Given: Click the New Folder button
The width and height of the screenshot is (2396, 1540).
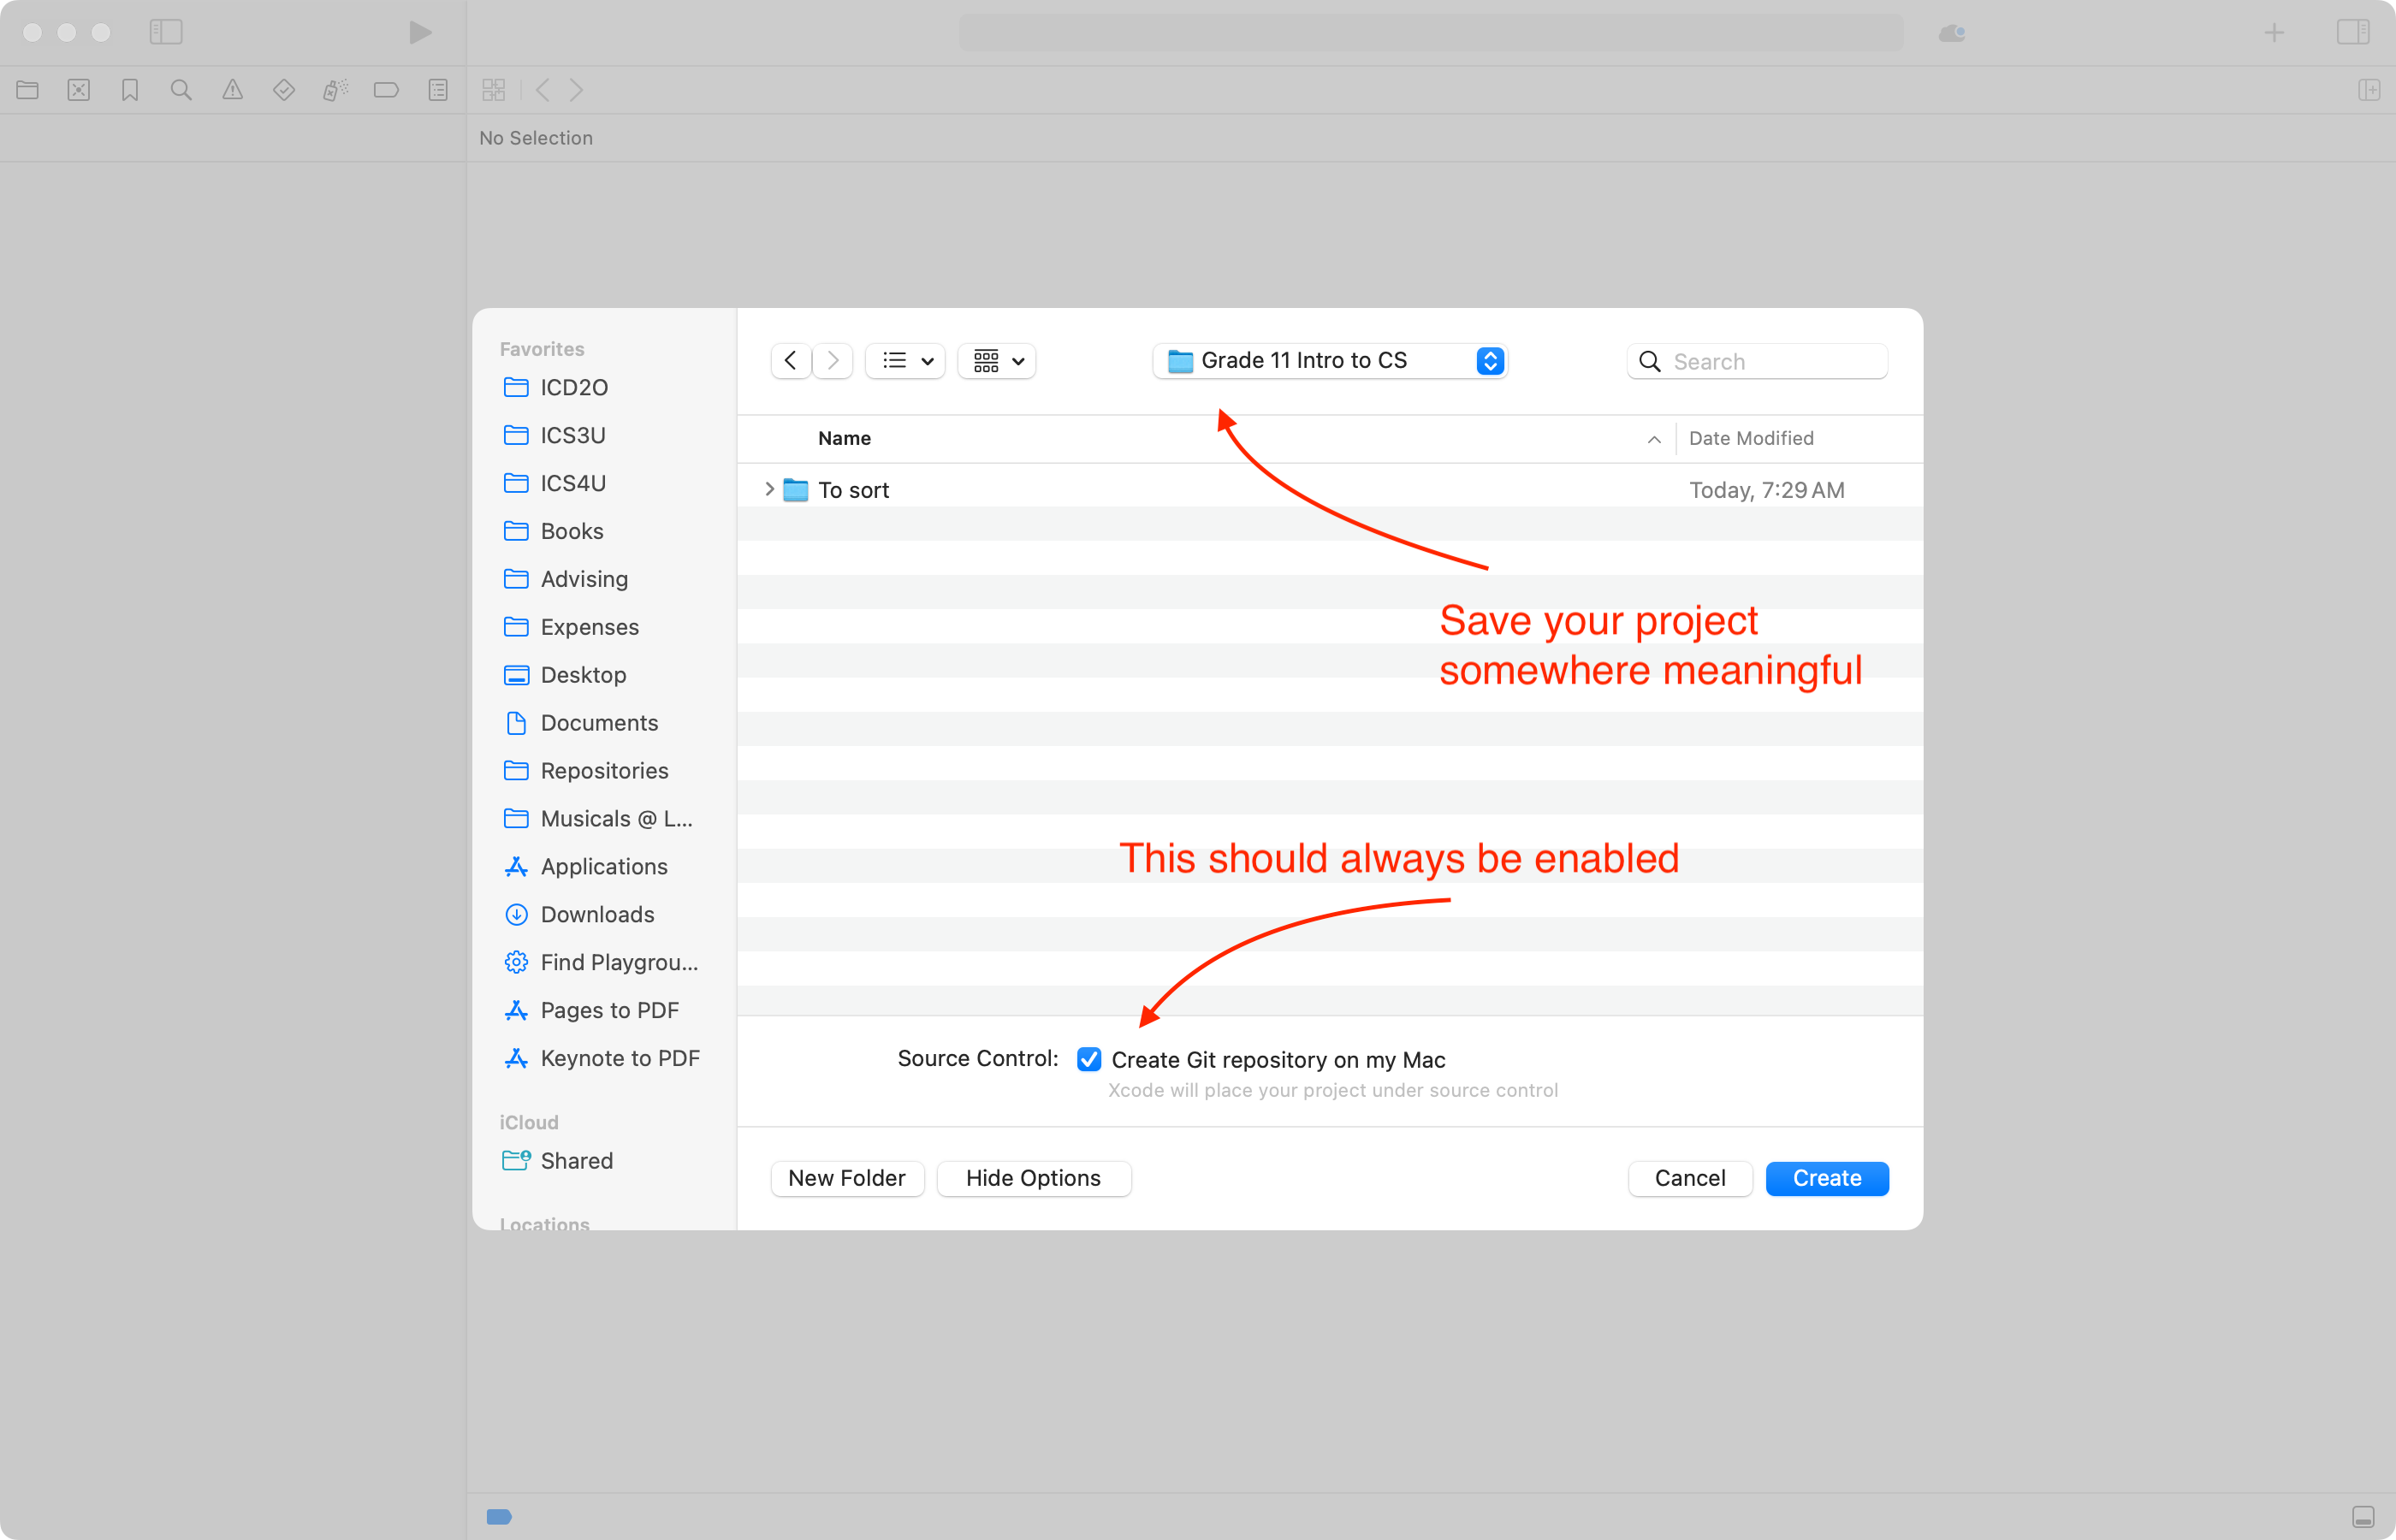Looking at the screenshot, I should pyautogui.click(x=846, y=1178).
